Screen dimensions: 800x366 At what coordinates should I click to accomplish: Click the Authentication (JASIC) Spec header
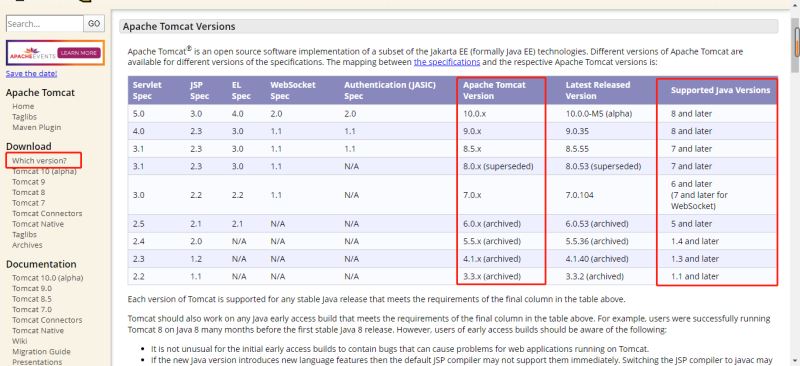(390, 90)
